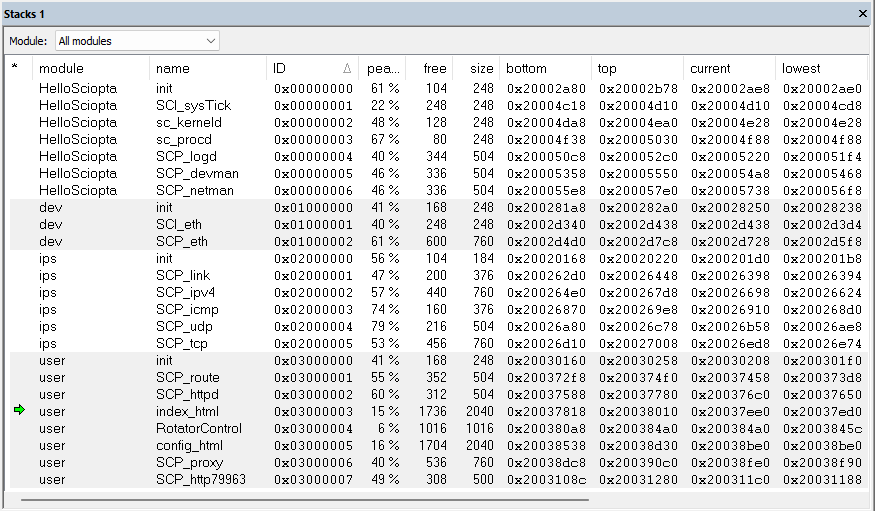Click the sort triangle in ID column header
875x511 pixels.
point(347,69)
